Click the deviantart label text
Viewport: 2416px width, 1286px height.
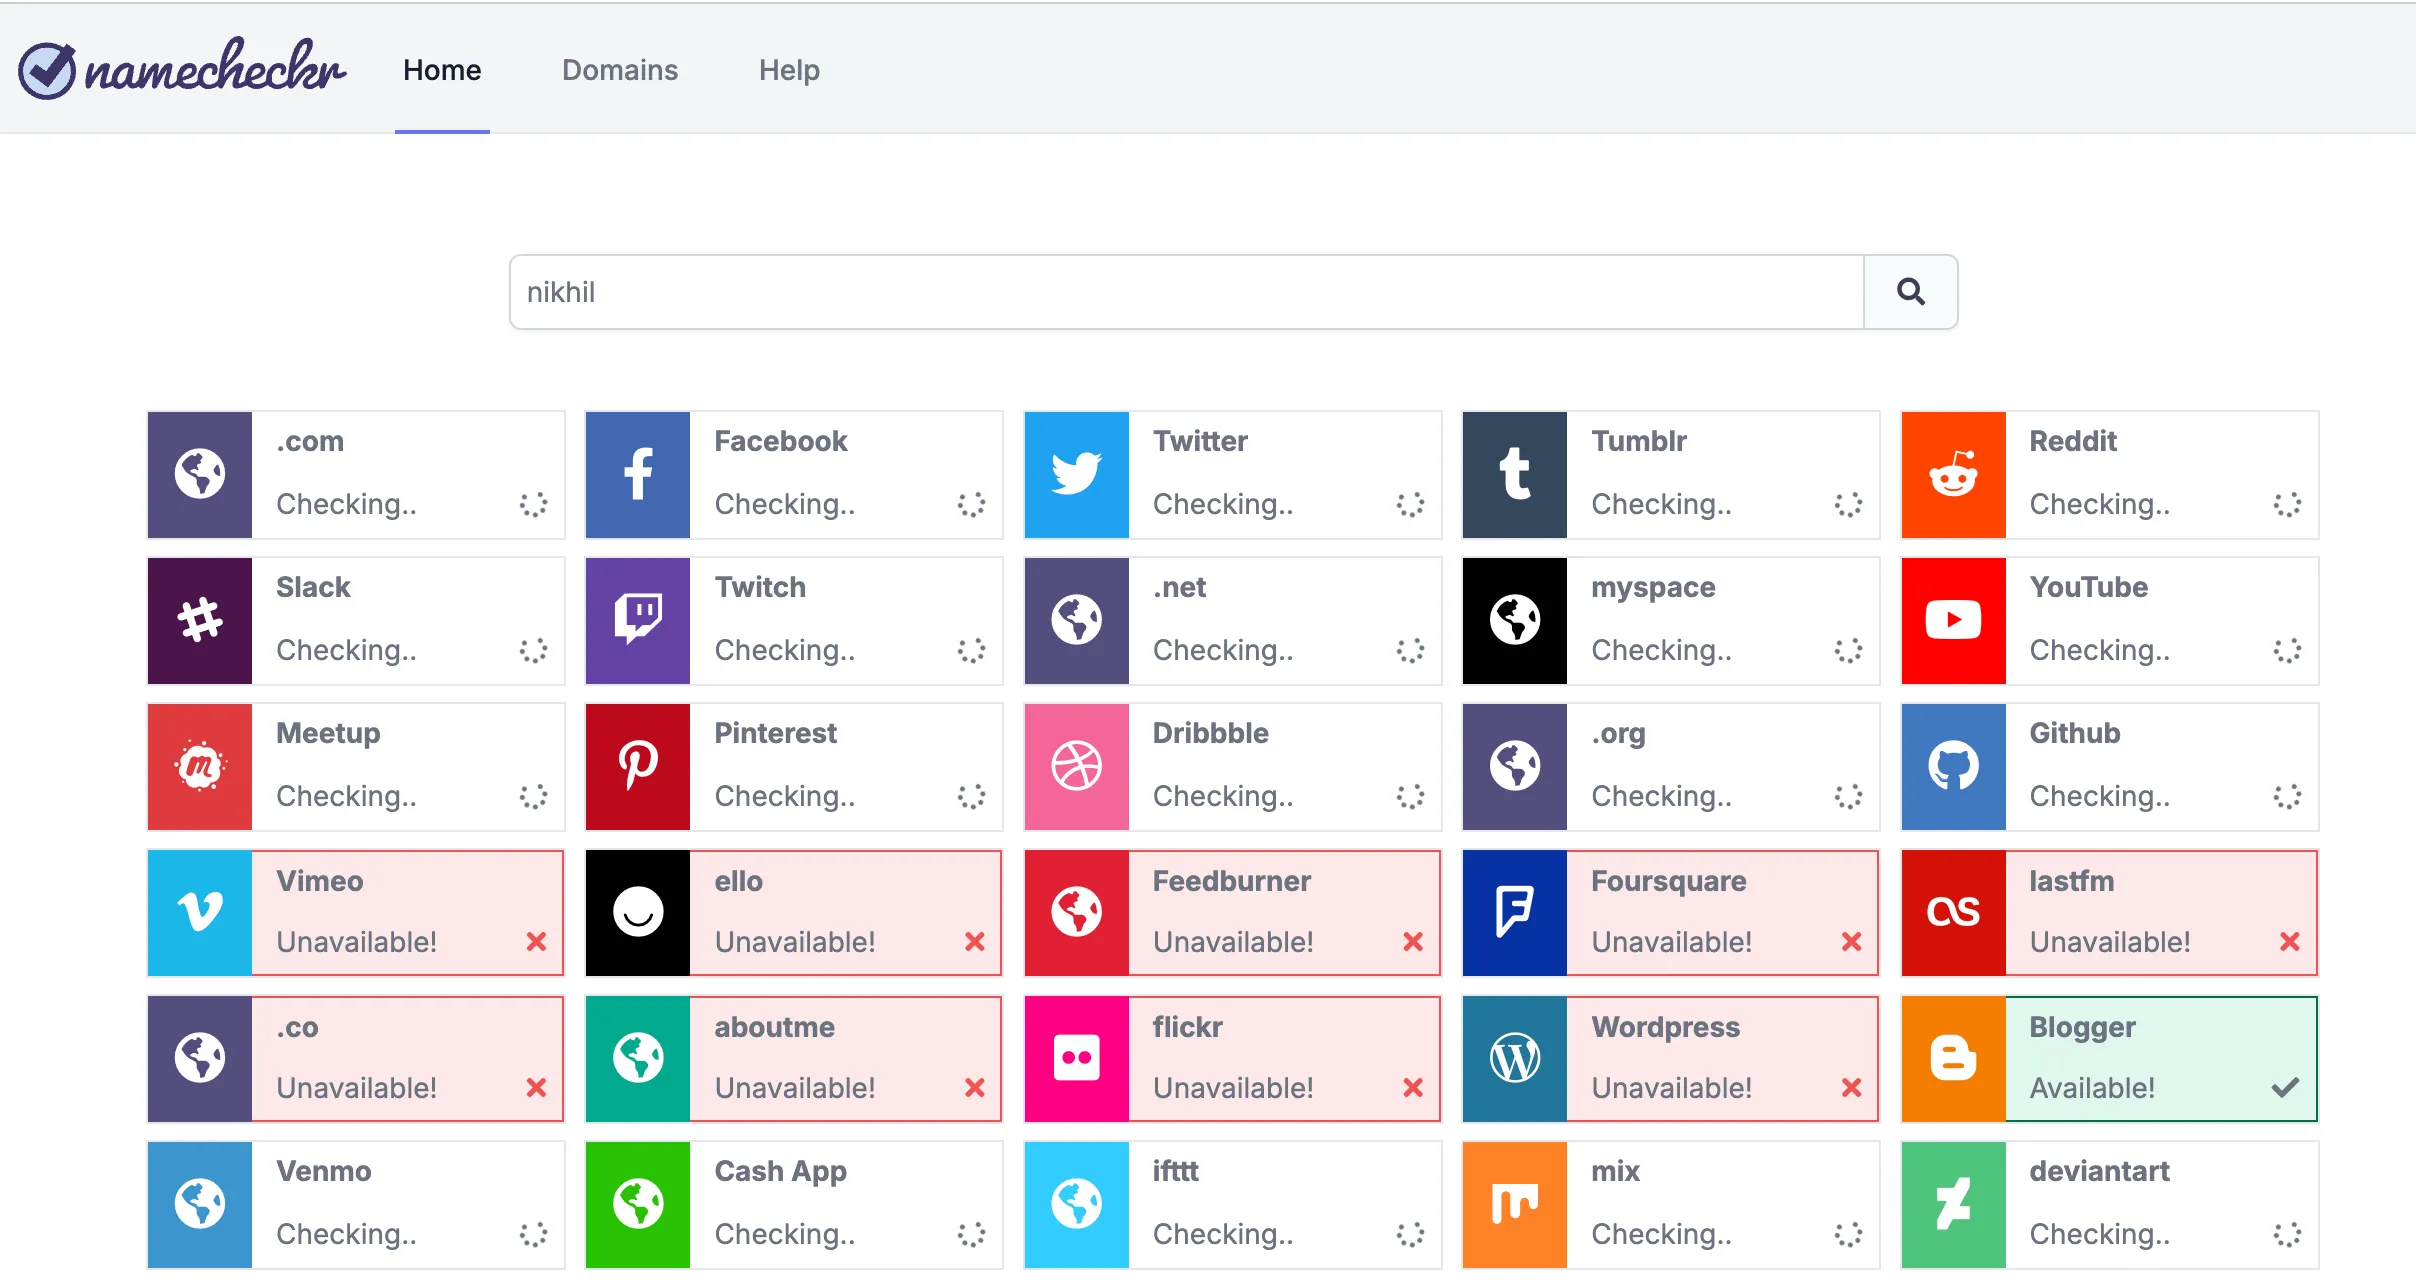[2100, 1171]
